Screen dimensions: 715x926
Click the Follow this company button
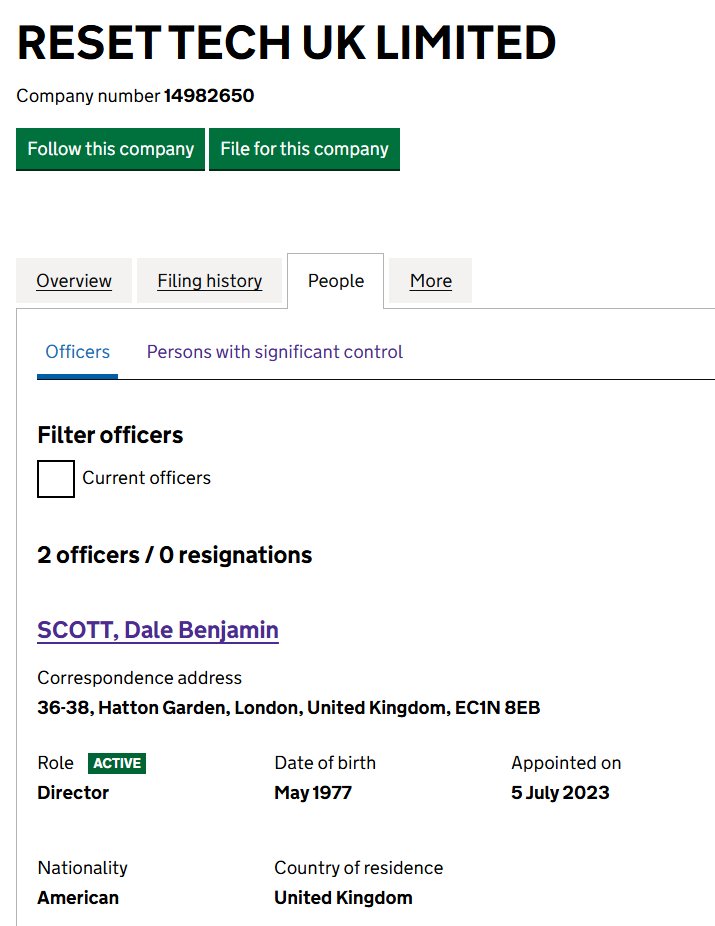110,149
